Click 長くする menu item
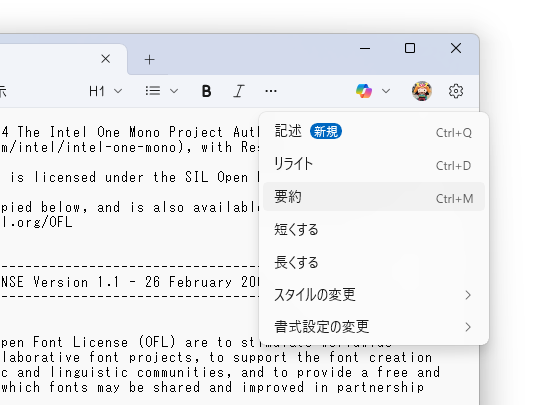 374,262
